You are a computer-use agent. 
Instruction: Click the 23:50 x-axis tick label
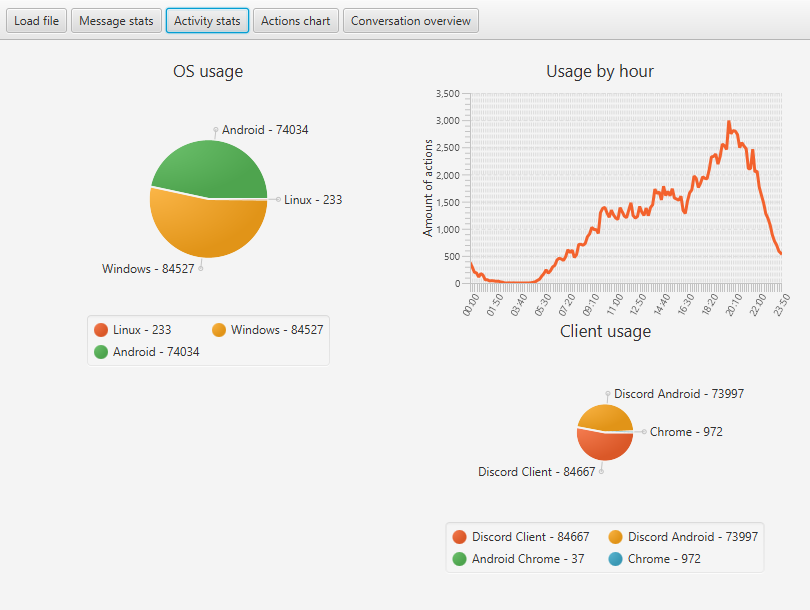pyautogui.click(x=782, y=305)
